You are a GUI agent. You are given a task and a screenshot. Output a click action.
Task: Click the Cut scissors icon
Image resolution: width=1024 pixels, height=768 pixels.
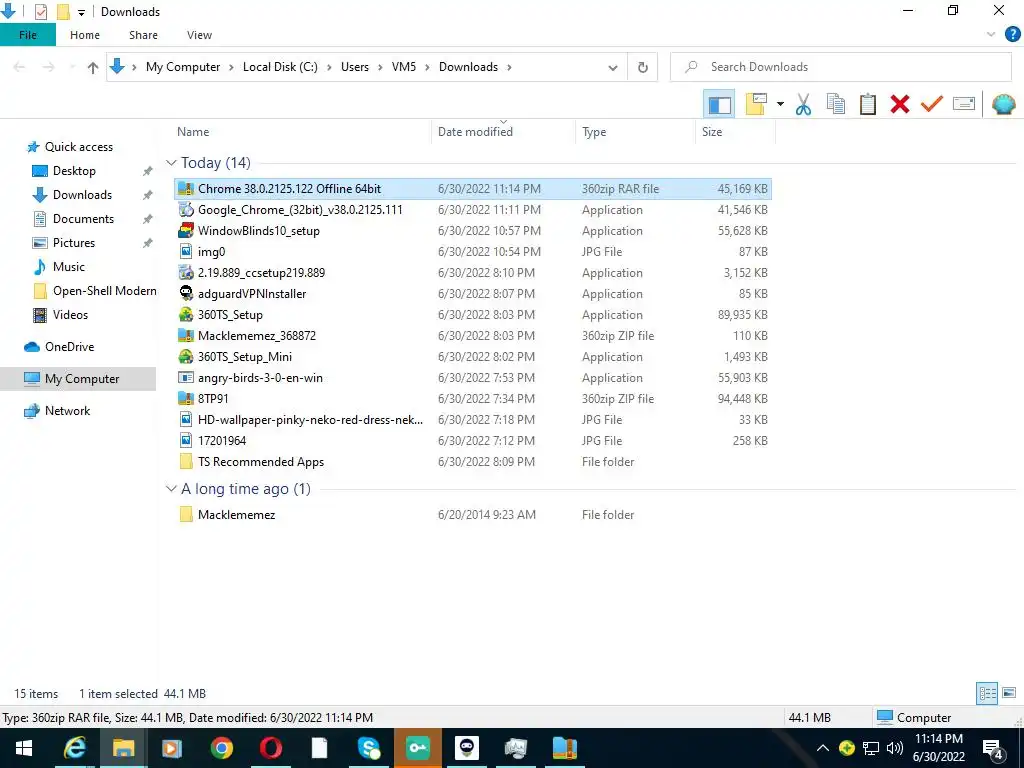(x=803, y=104)
